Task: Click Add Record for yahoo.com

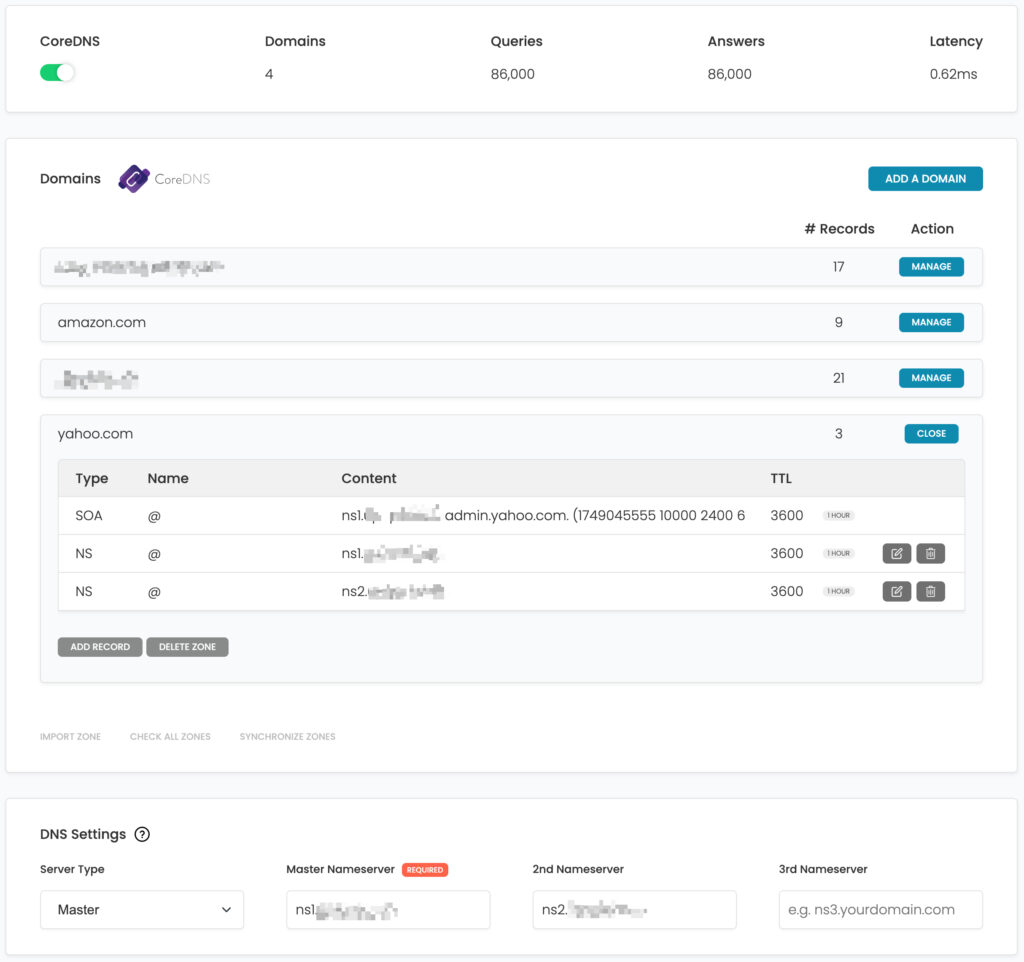Action: coord(99,646)
